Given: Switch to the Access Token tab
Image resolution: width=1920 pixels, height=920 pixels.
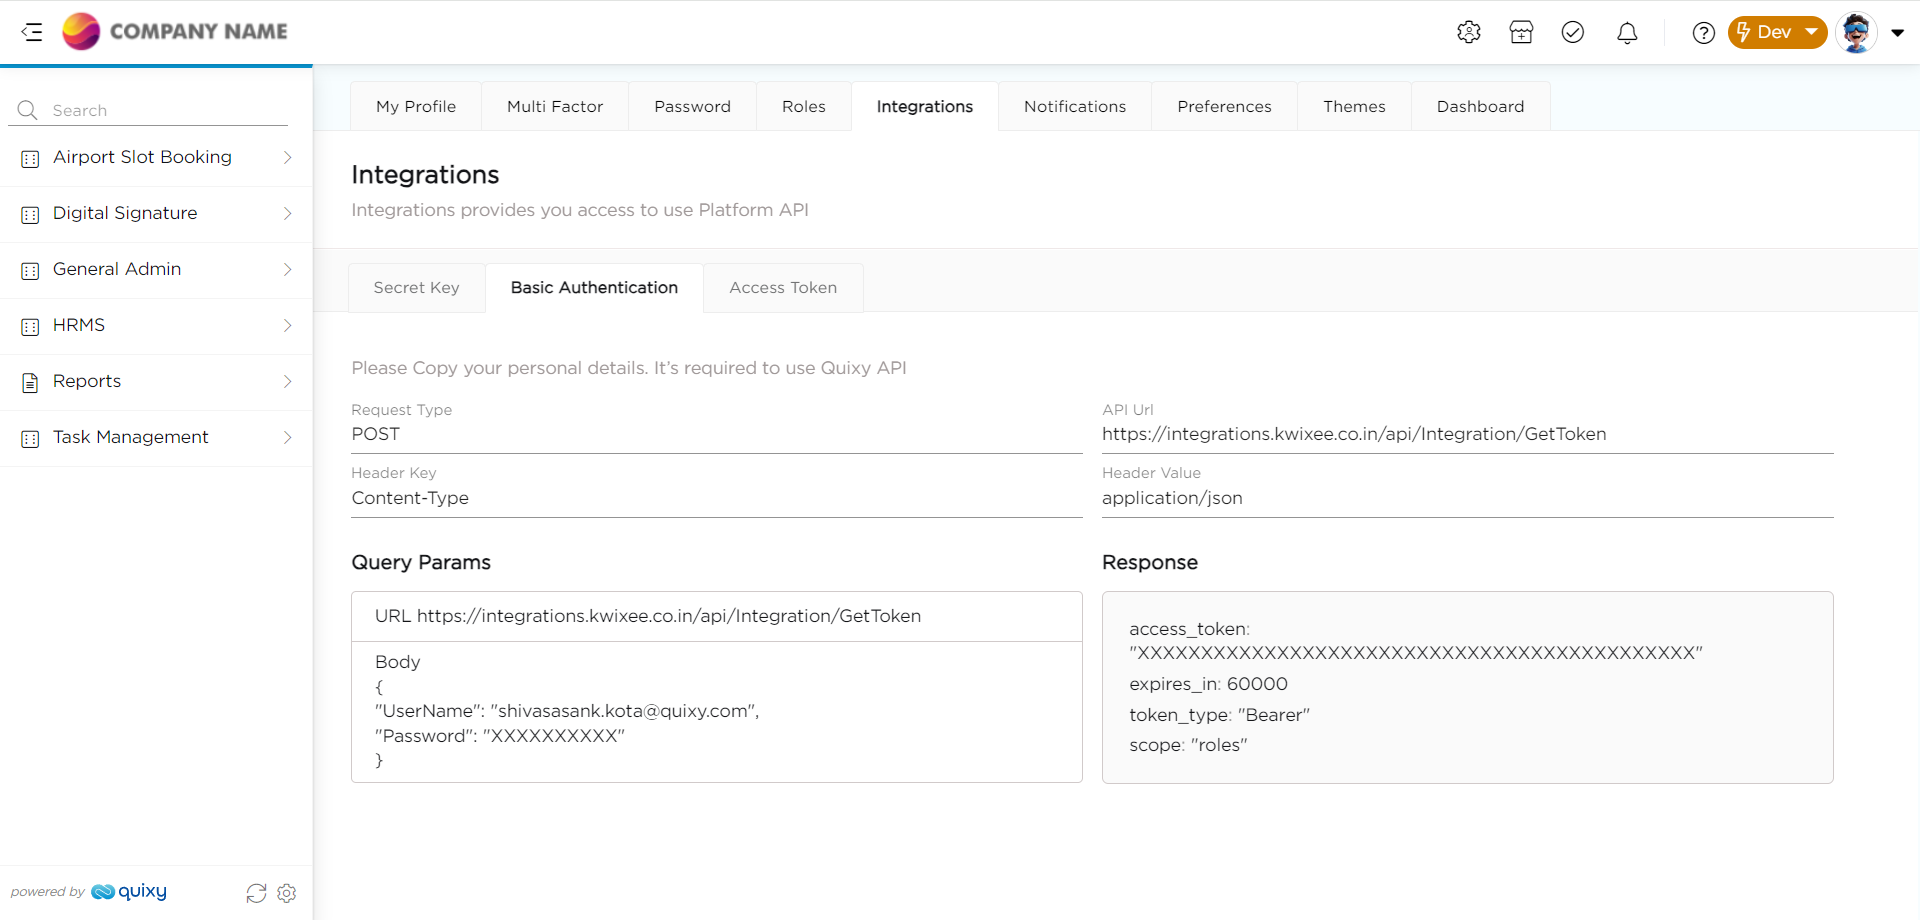Looking at the screenshot, I should [783, 288].
